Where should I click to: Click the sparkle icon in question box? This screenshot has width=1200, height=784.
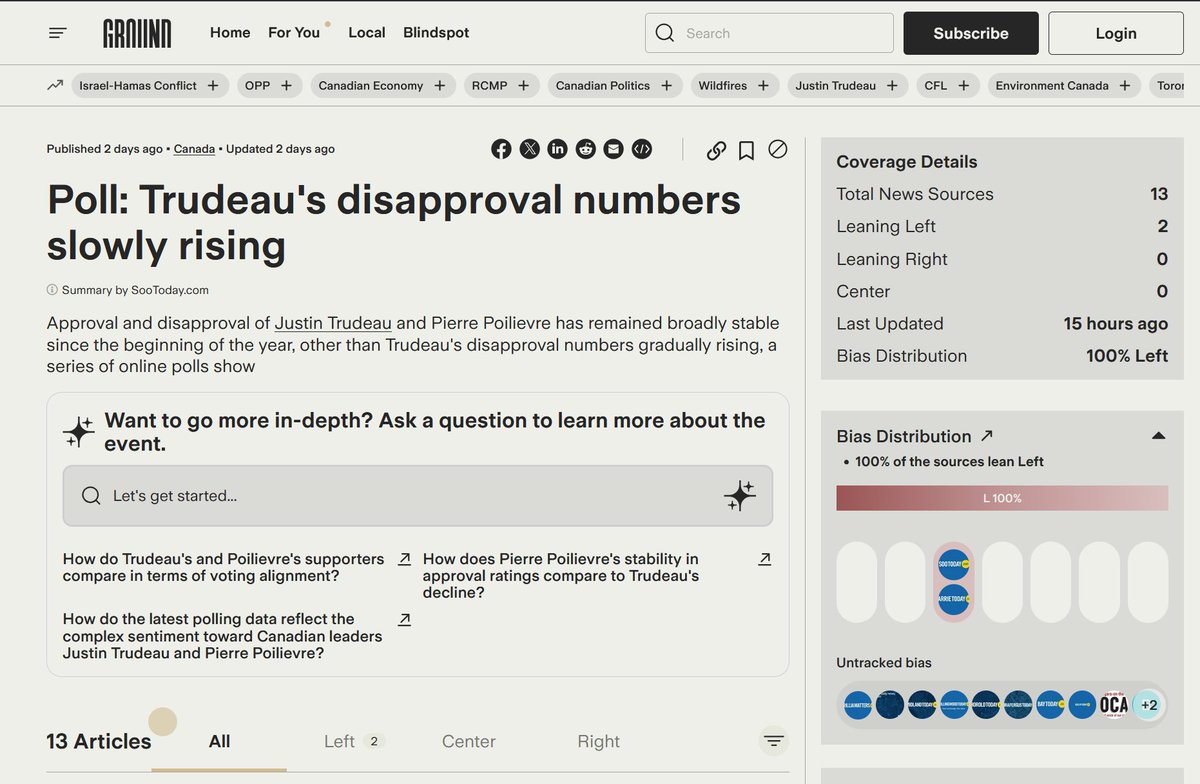click(740, 496)
